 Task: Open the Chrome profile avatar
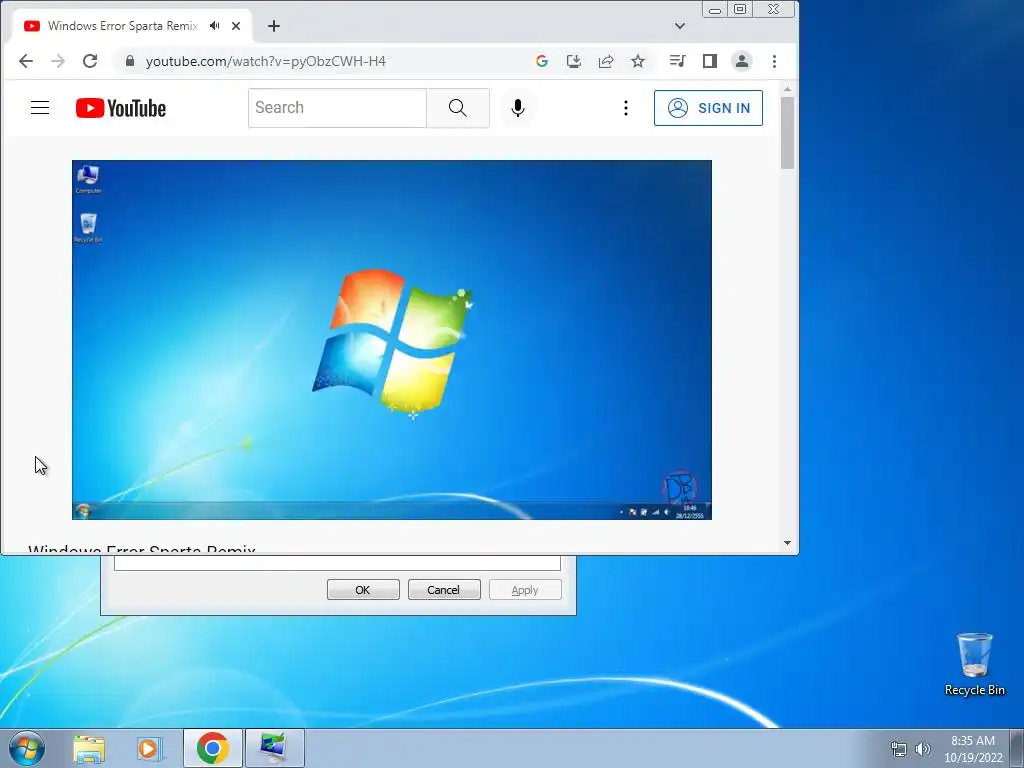point(742,61)
